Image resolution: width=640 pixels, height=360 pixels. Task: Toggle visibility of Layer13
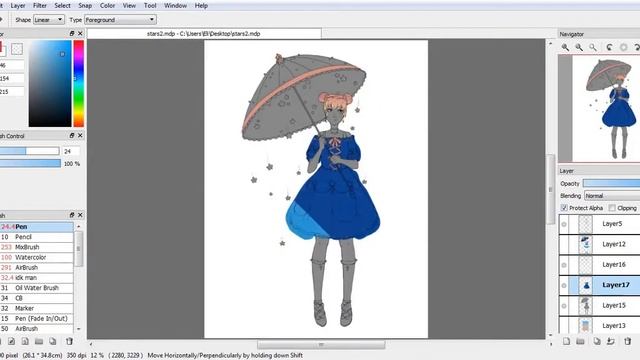(x=564, y=325)
